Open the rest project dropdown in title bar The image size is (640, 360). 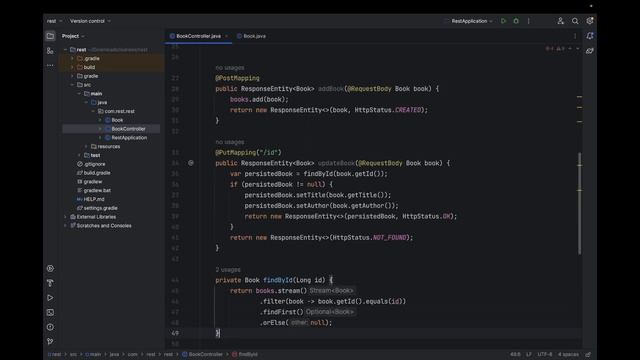pos(54,21)
